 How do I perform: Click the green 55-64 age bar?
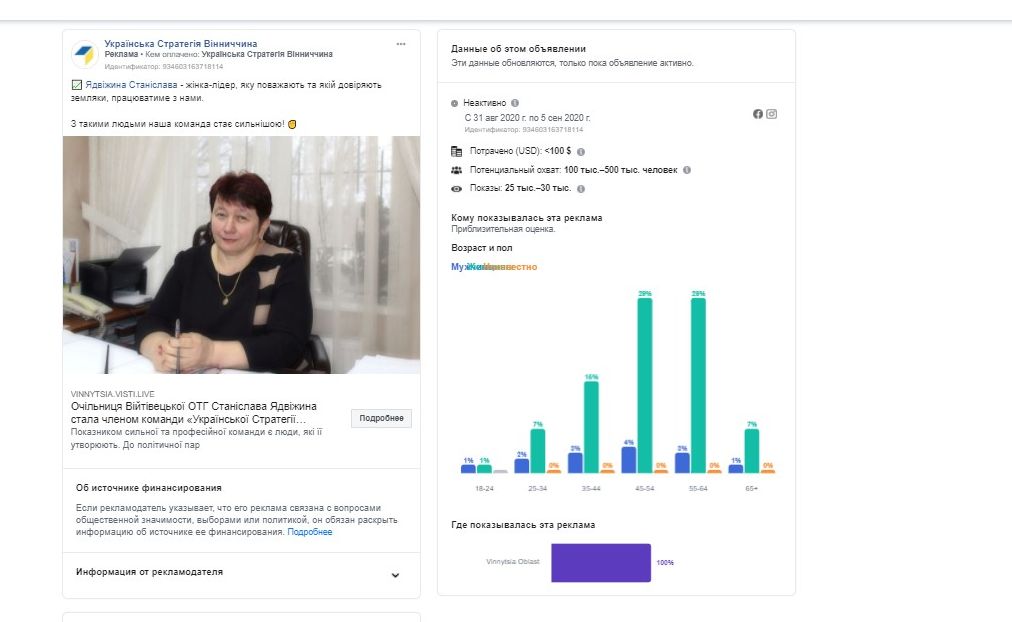click(x=698, y=385)
